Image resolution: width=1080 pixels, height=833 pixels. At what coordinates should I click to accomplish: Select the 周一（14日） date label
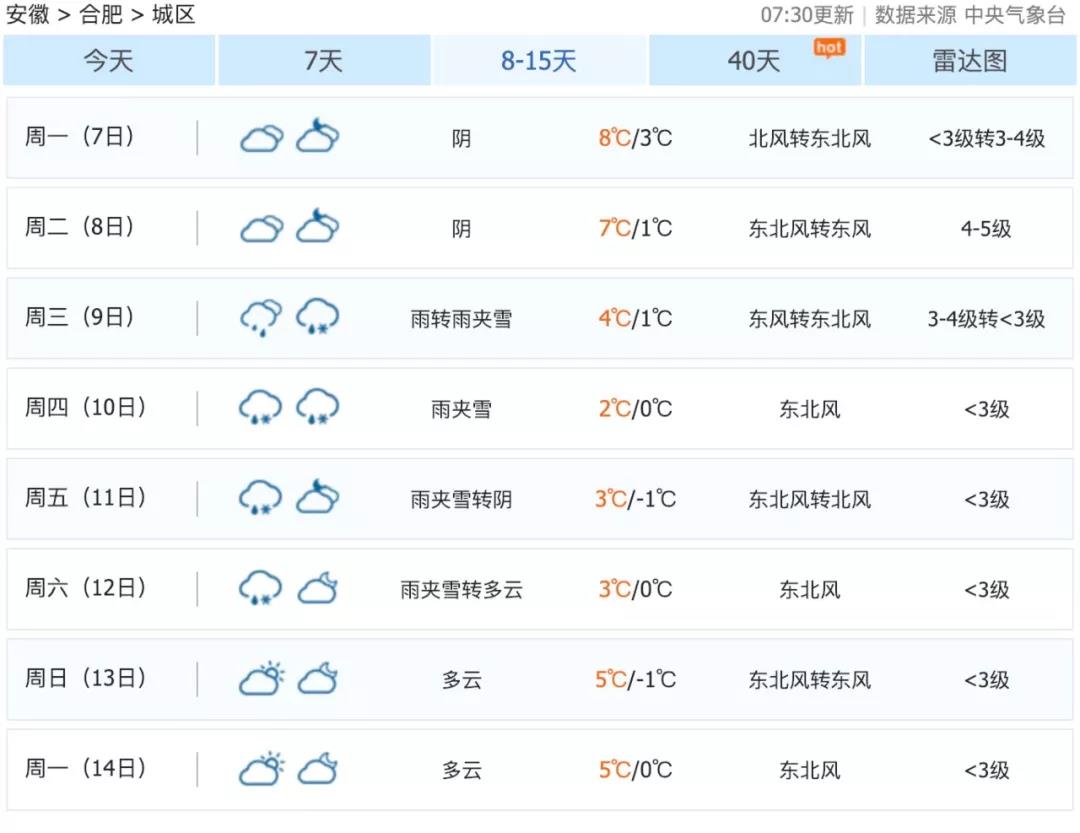85,768
